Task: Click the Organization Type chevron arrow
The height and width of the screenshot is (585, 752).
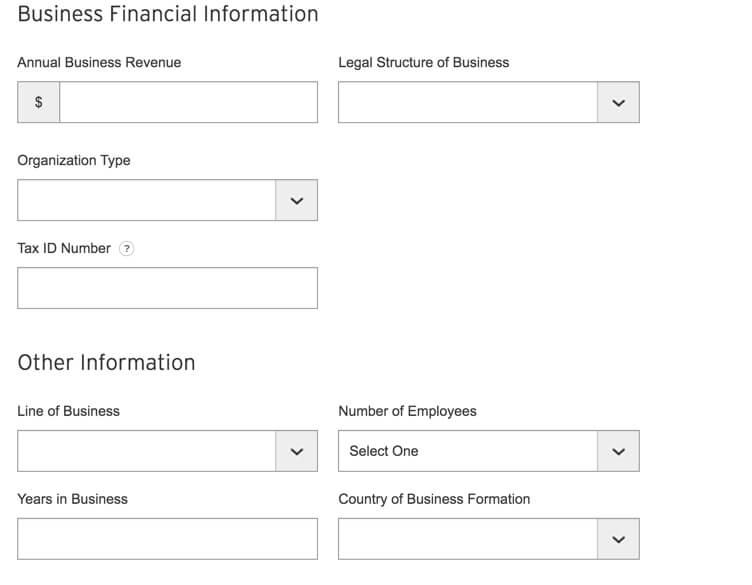Action: coord(296,201)
